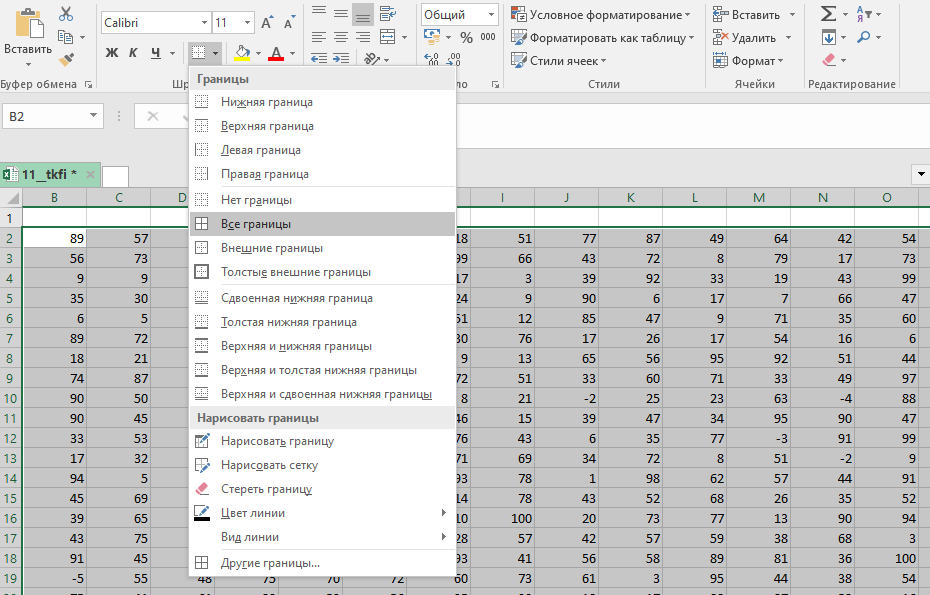Click the Find and Select magnifier icon
Image resolution: width=930 pixels, height=595 pixels.
pyautogui.click(x=863, y=38)
